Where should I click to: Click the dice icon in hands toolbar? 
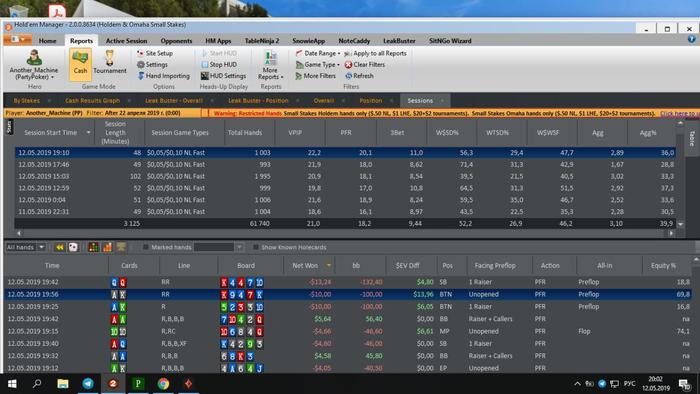coord(73,247)
